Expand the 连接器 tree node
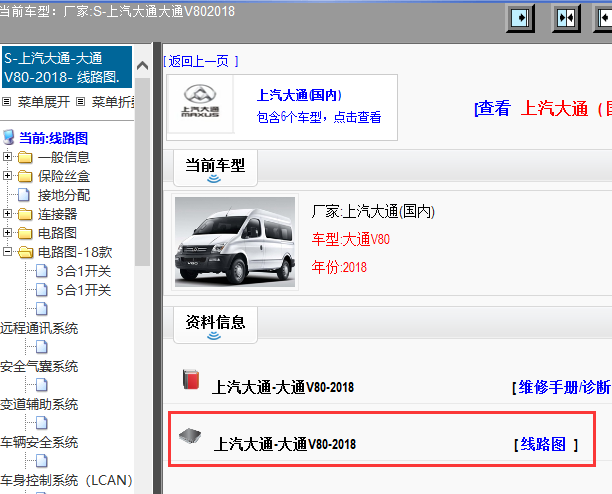Screen dimensions: 612x494 tap(7, 213)
